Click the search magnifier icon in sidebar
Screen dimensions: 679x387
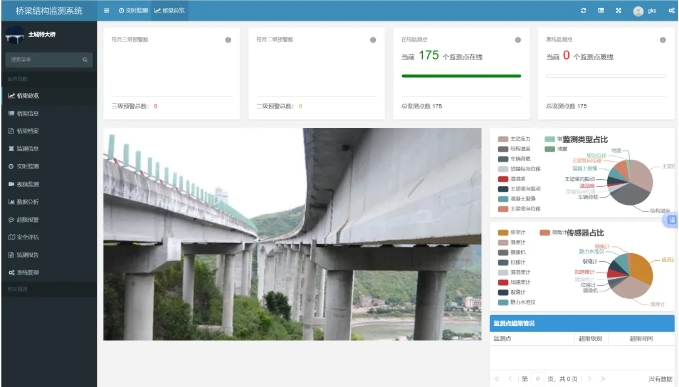(x=85, y=60)
